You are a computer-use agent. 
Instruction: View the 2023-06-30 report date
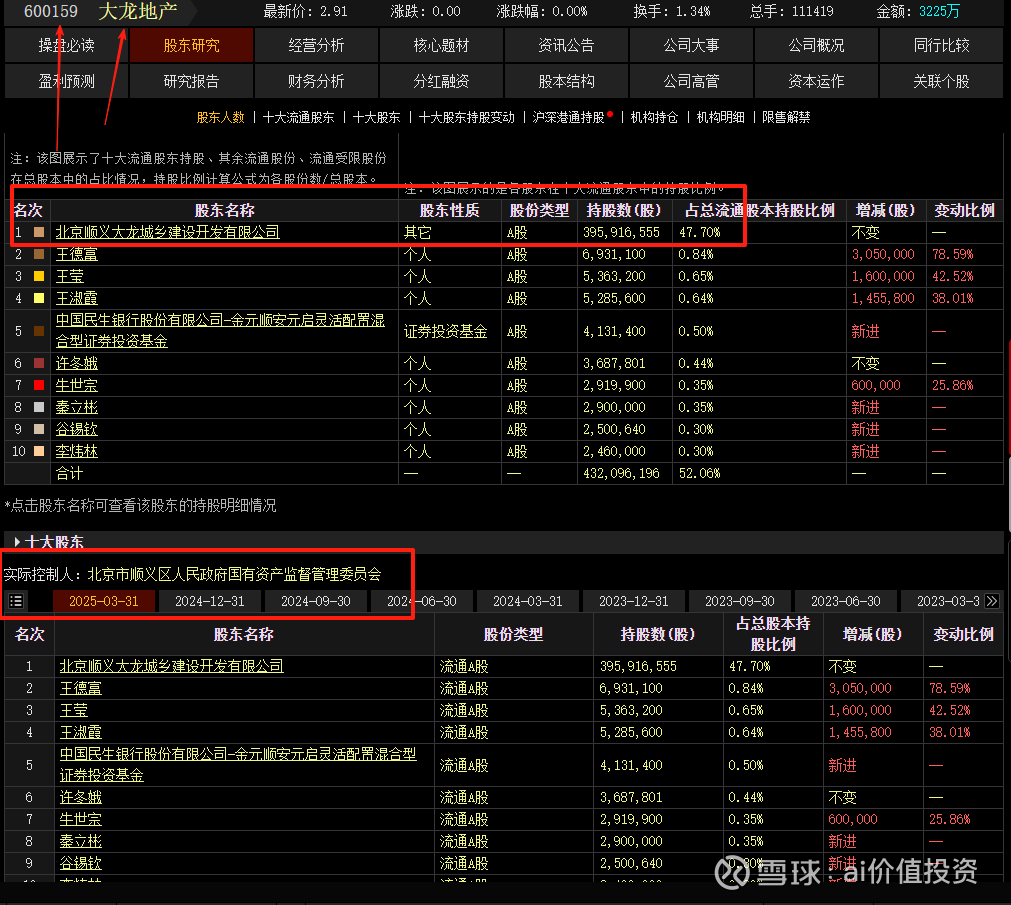846,601
